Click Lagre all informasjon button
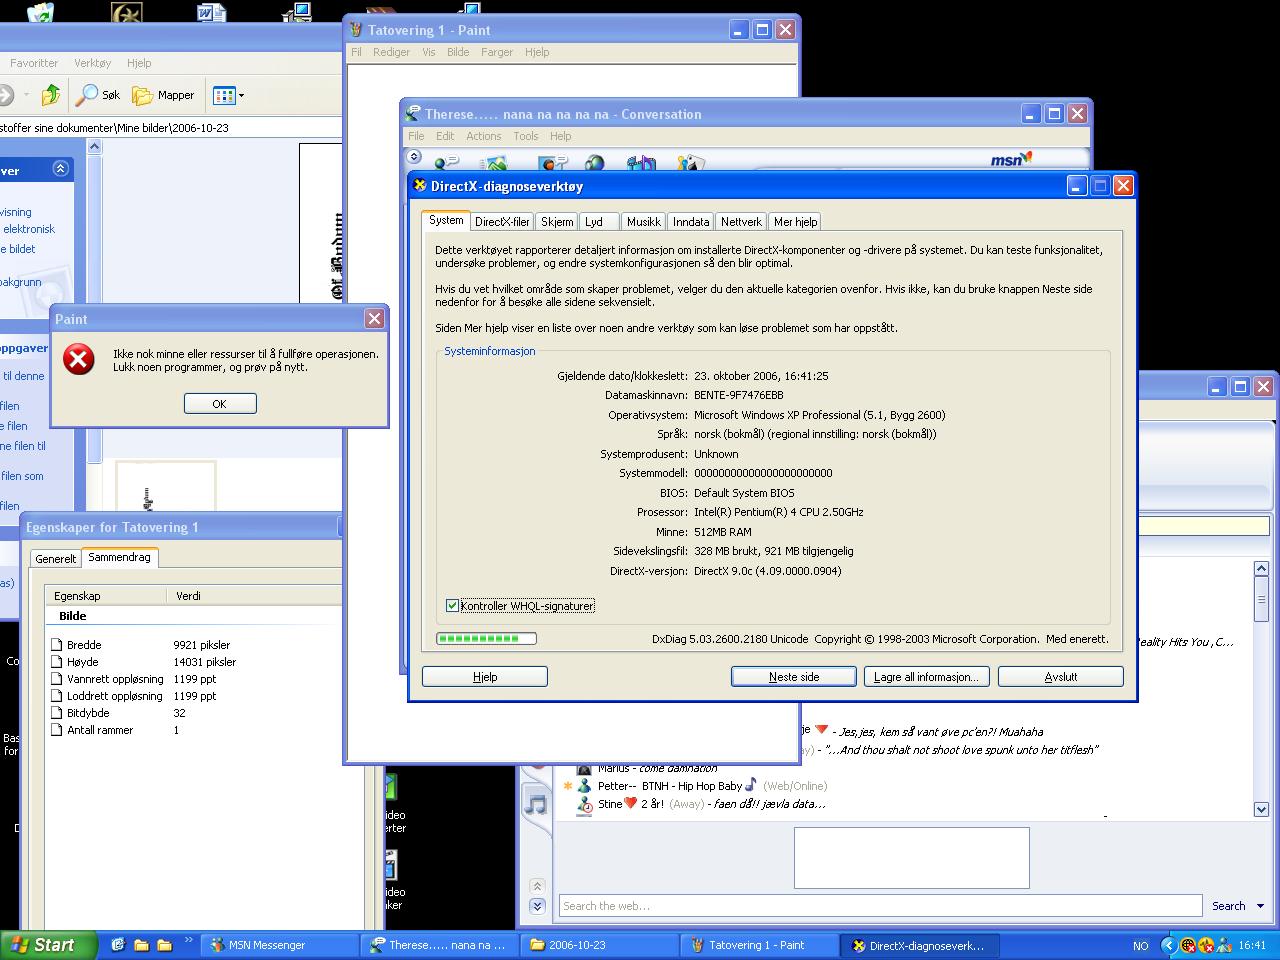 (926, 677)
